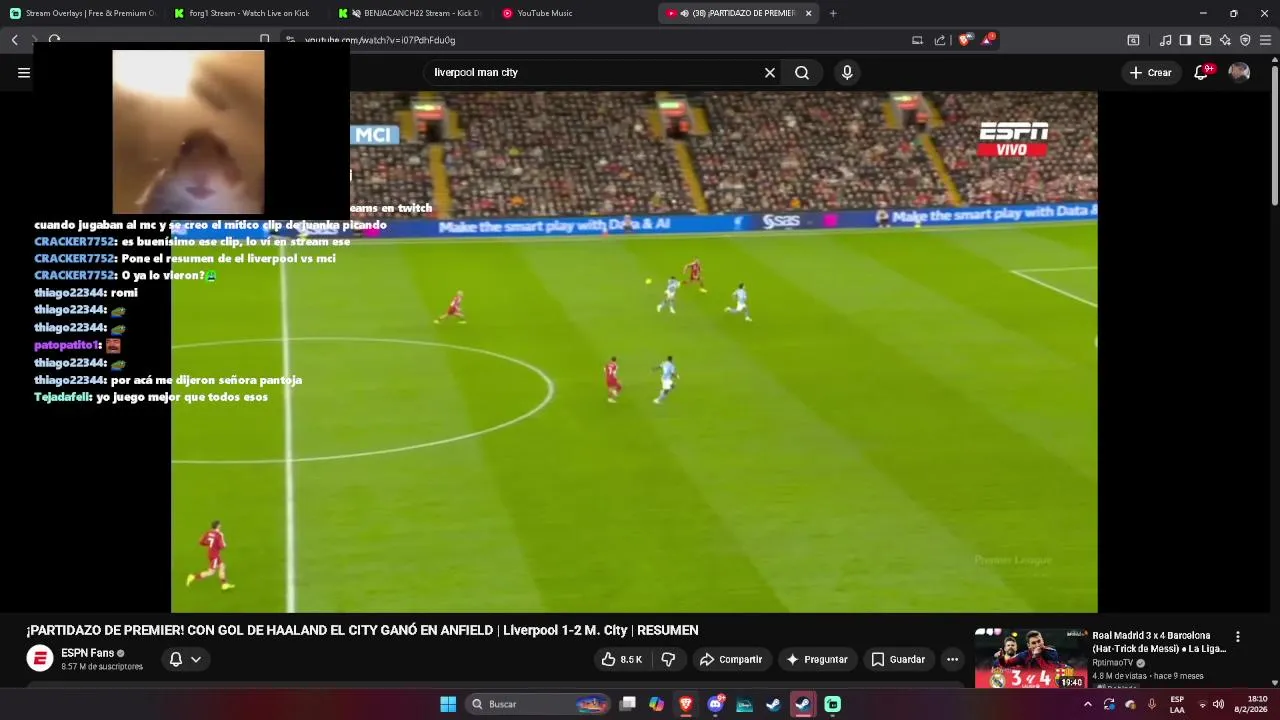Toggle the browser sidebar panel

(x=1185, y=40)
